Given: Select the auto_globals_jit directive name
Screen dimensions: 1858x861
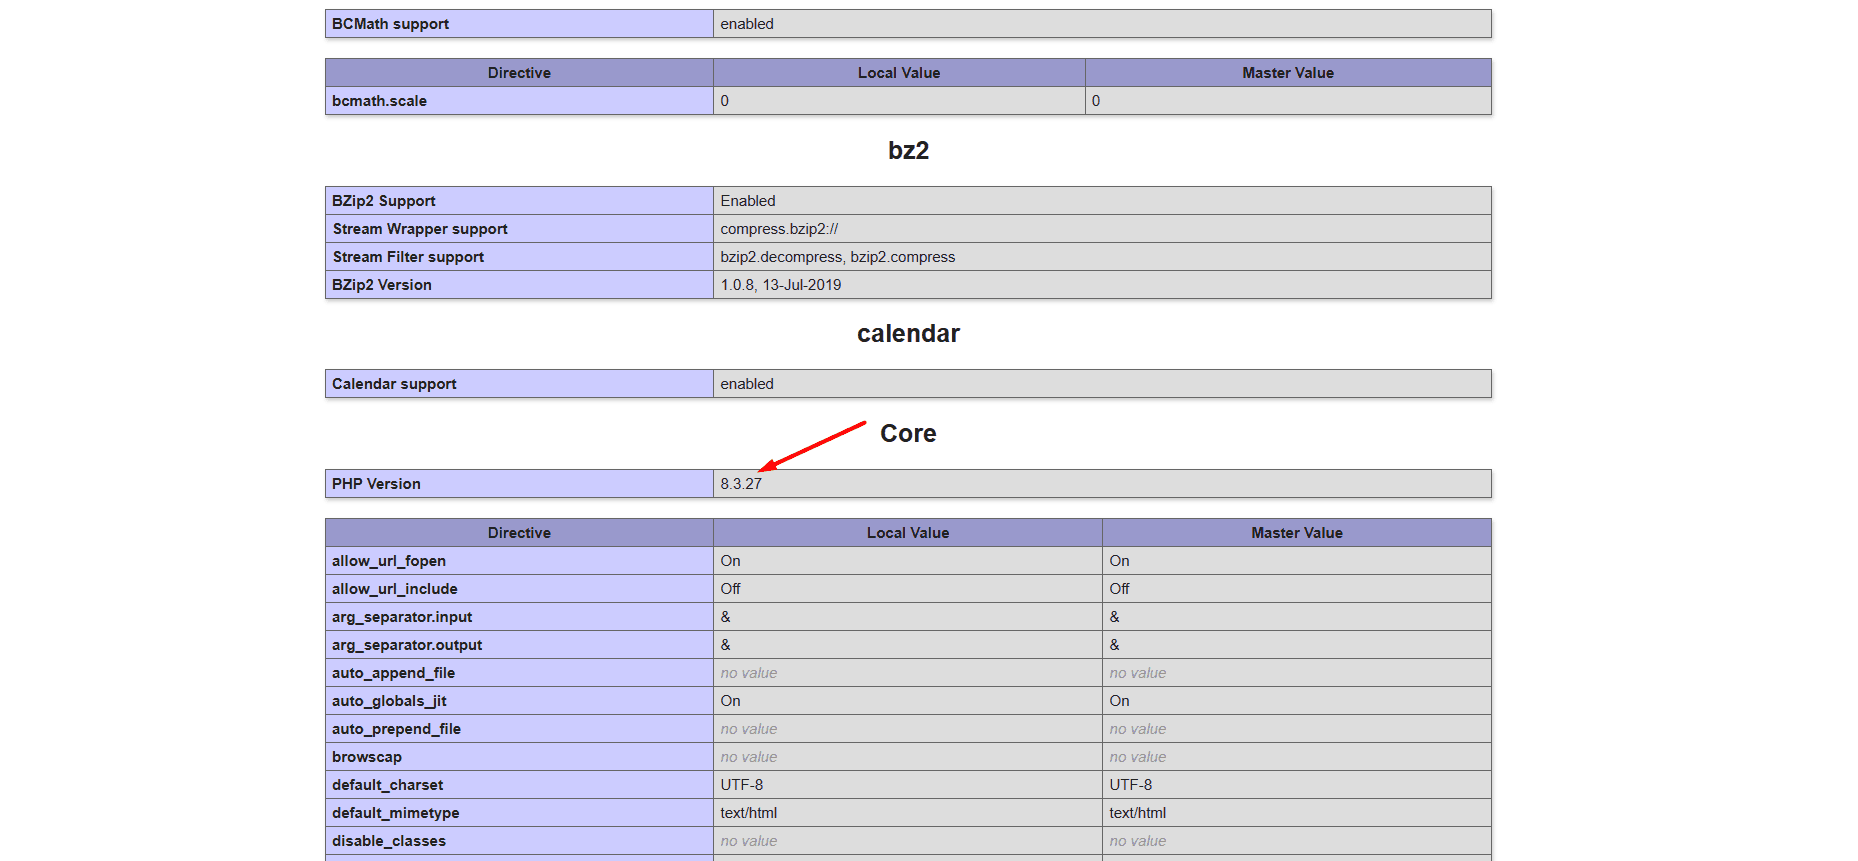Looking at the screenshot, I should (x=389, y=701).
